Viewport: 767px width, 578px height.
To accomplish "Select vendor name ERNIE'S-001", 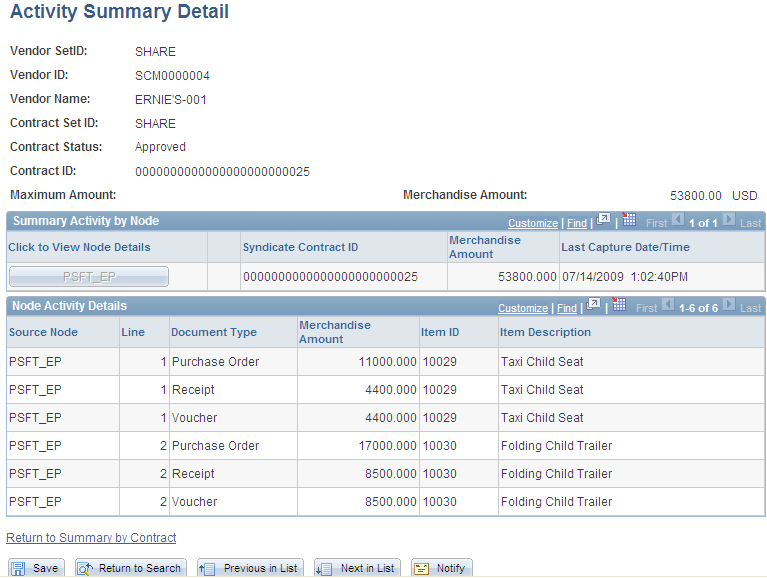I will coord(171,100).
